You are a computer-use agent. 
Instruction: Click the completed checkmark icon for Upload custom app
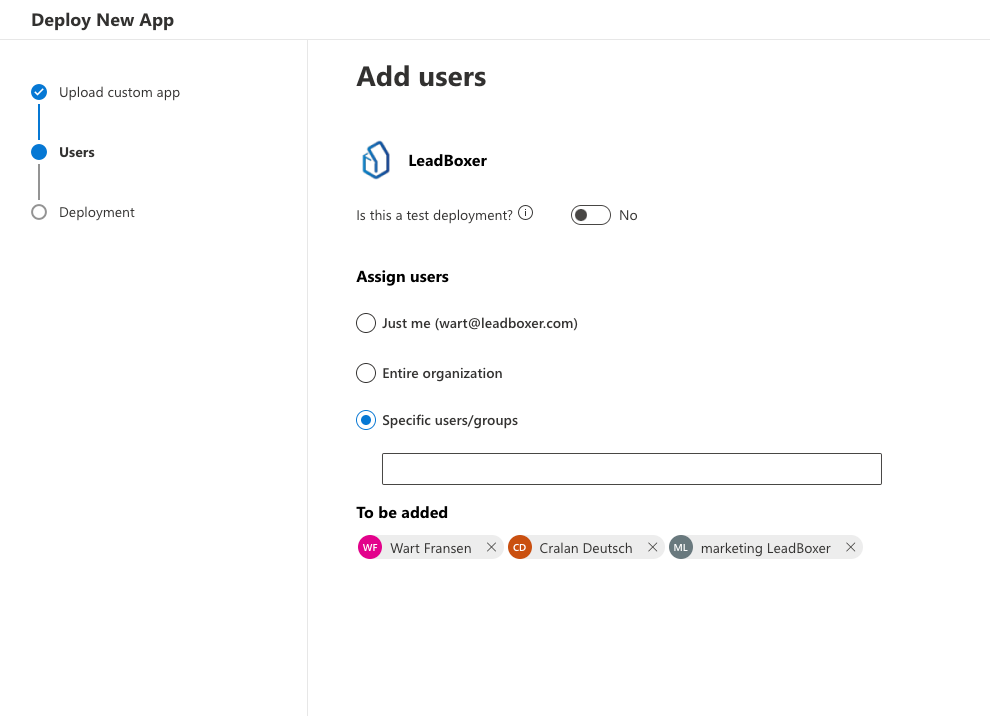point(39,92)
